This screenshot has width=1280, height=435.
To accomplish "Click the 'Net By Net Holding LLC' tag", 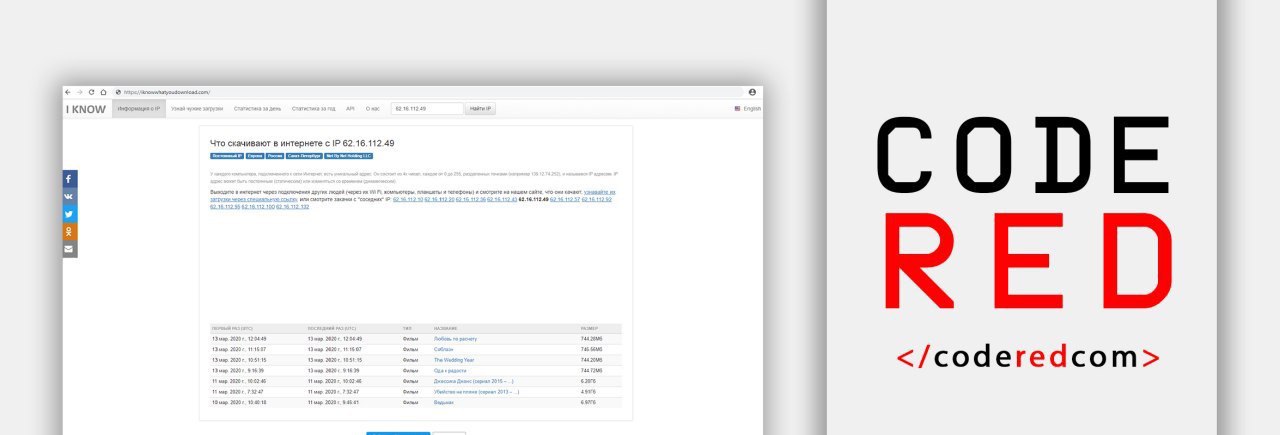I will [x=349, y=156].
